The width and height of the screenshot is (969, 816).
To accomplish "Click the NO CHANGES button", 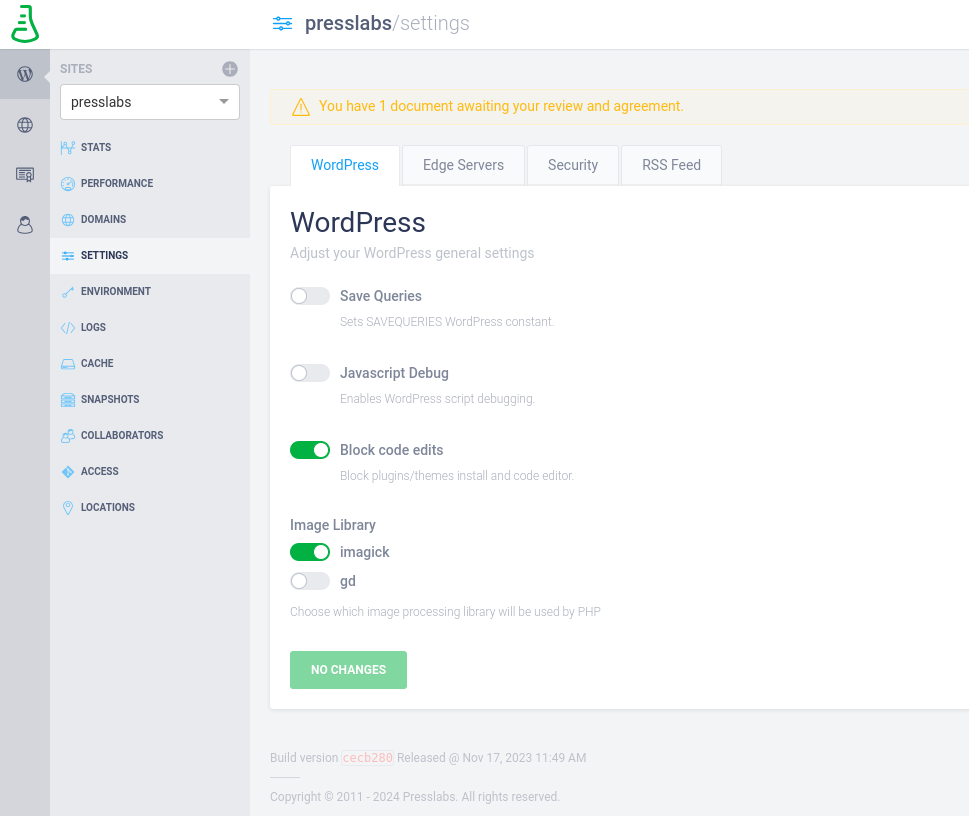I will point(349,669).
